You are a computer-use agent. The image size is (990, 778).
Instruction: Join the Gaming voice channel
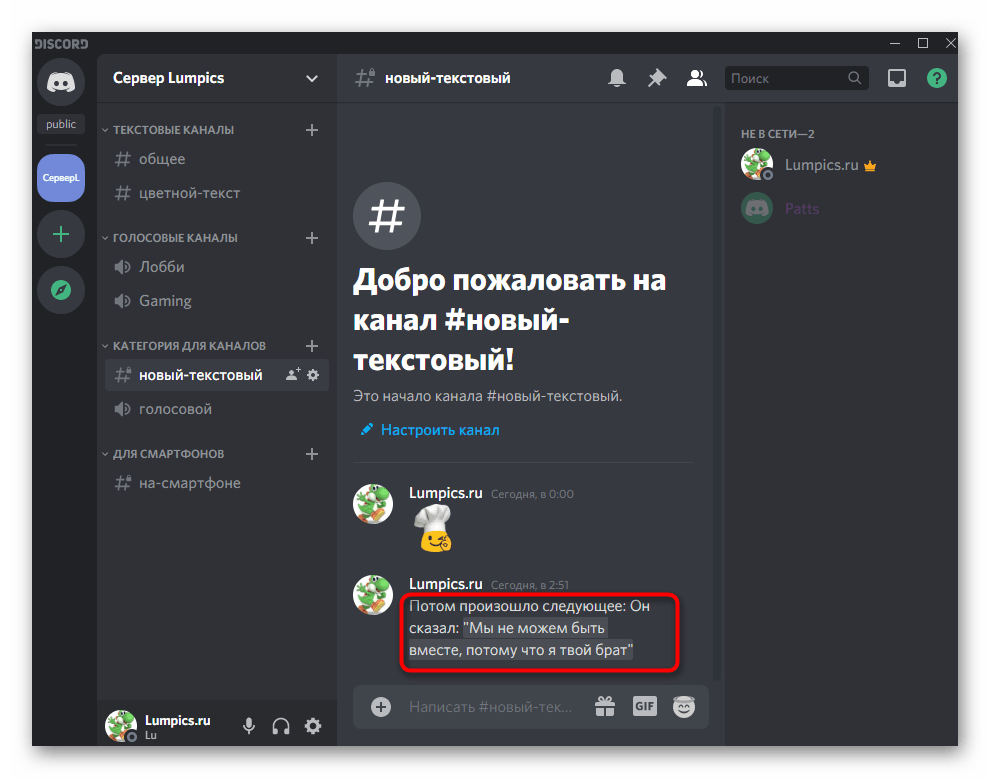tap(217, 301)
